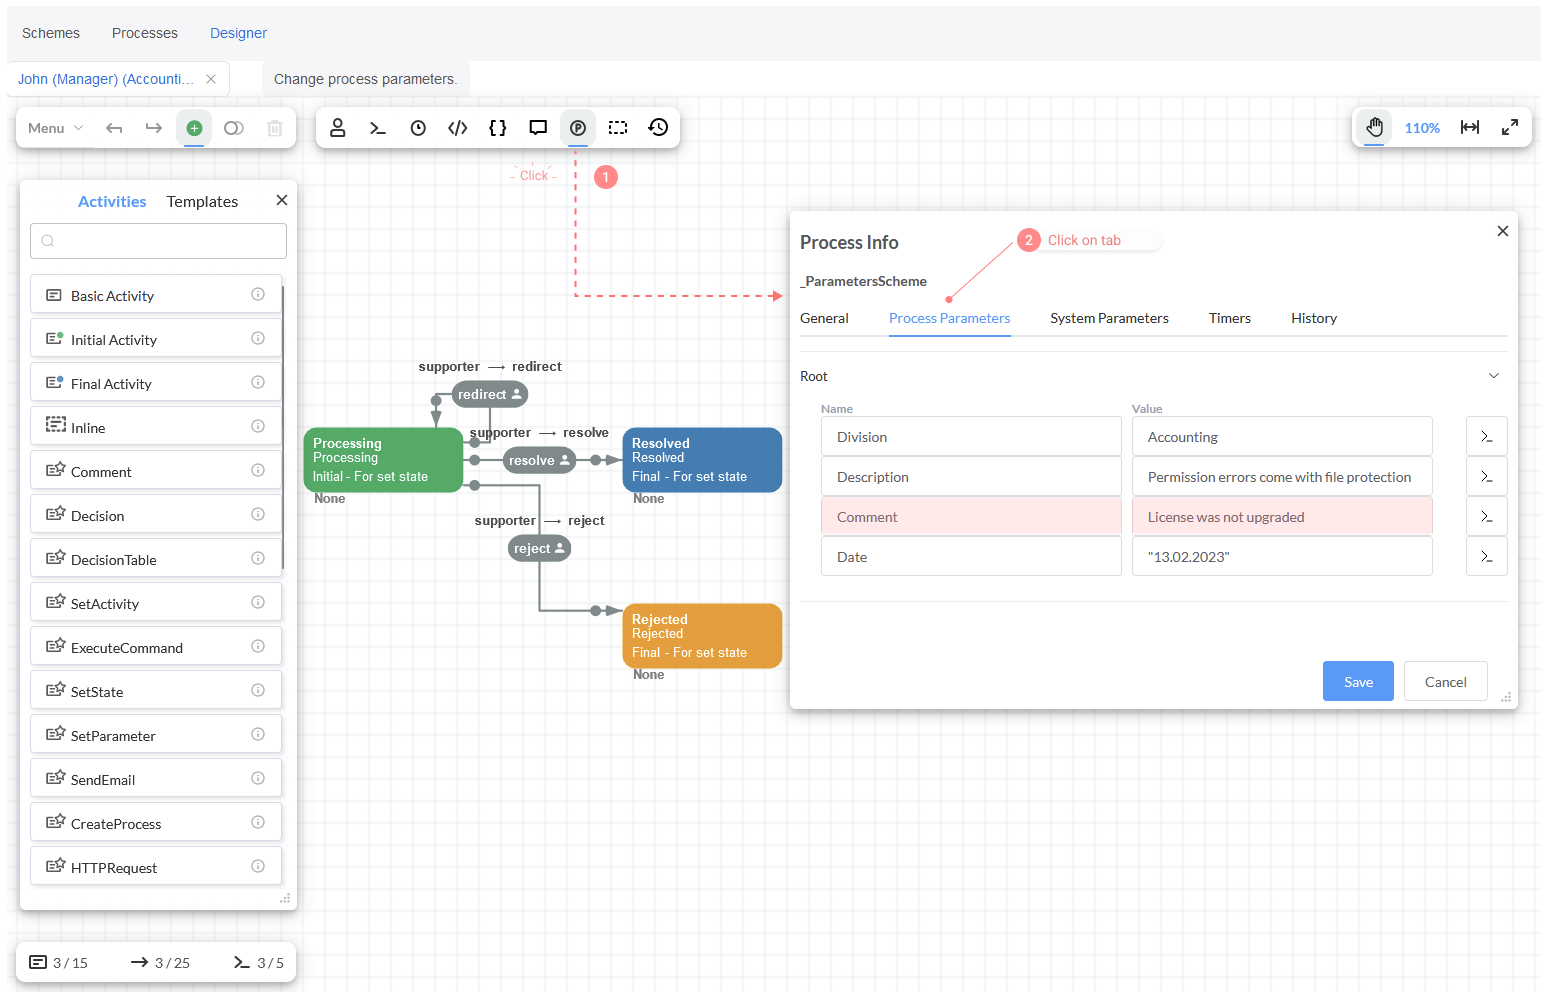Click the Save button
The image size is (1548, 1006).
point(1358,681)
